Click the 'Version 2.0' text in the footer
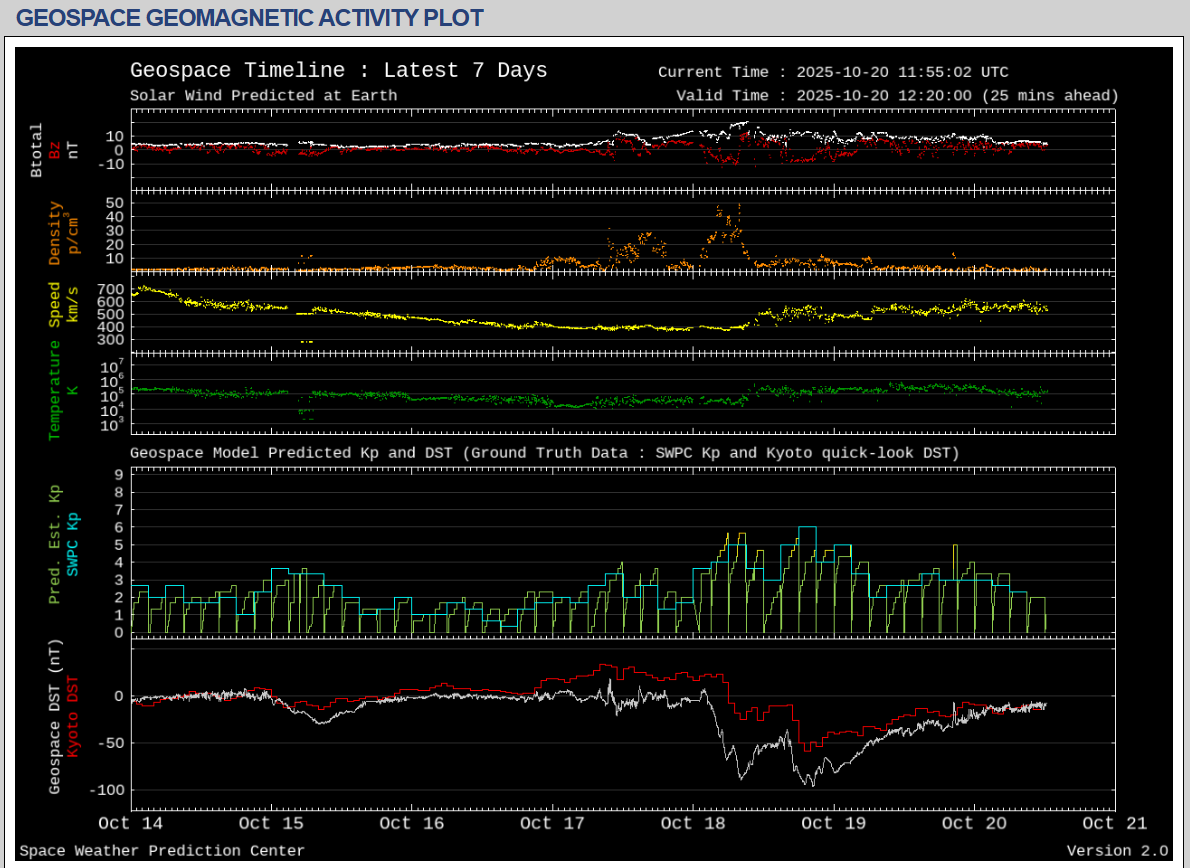Image resolution: width=1190 pixels, height=868 pixels. pyautogui.click(x=1117, y=851)
